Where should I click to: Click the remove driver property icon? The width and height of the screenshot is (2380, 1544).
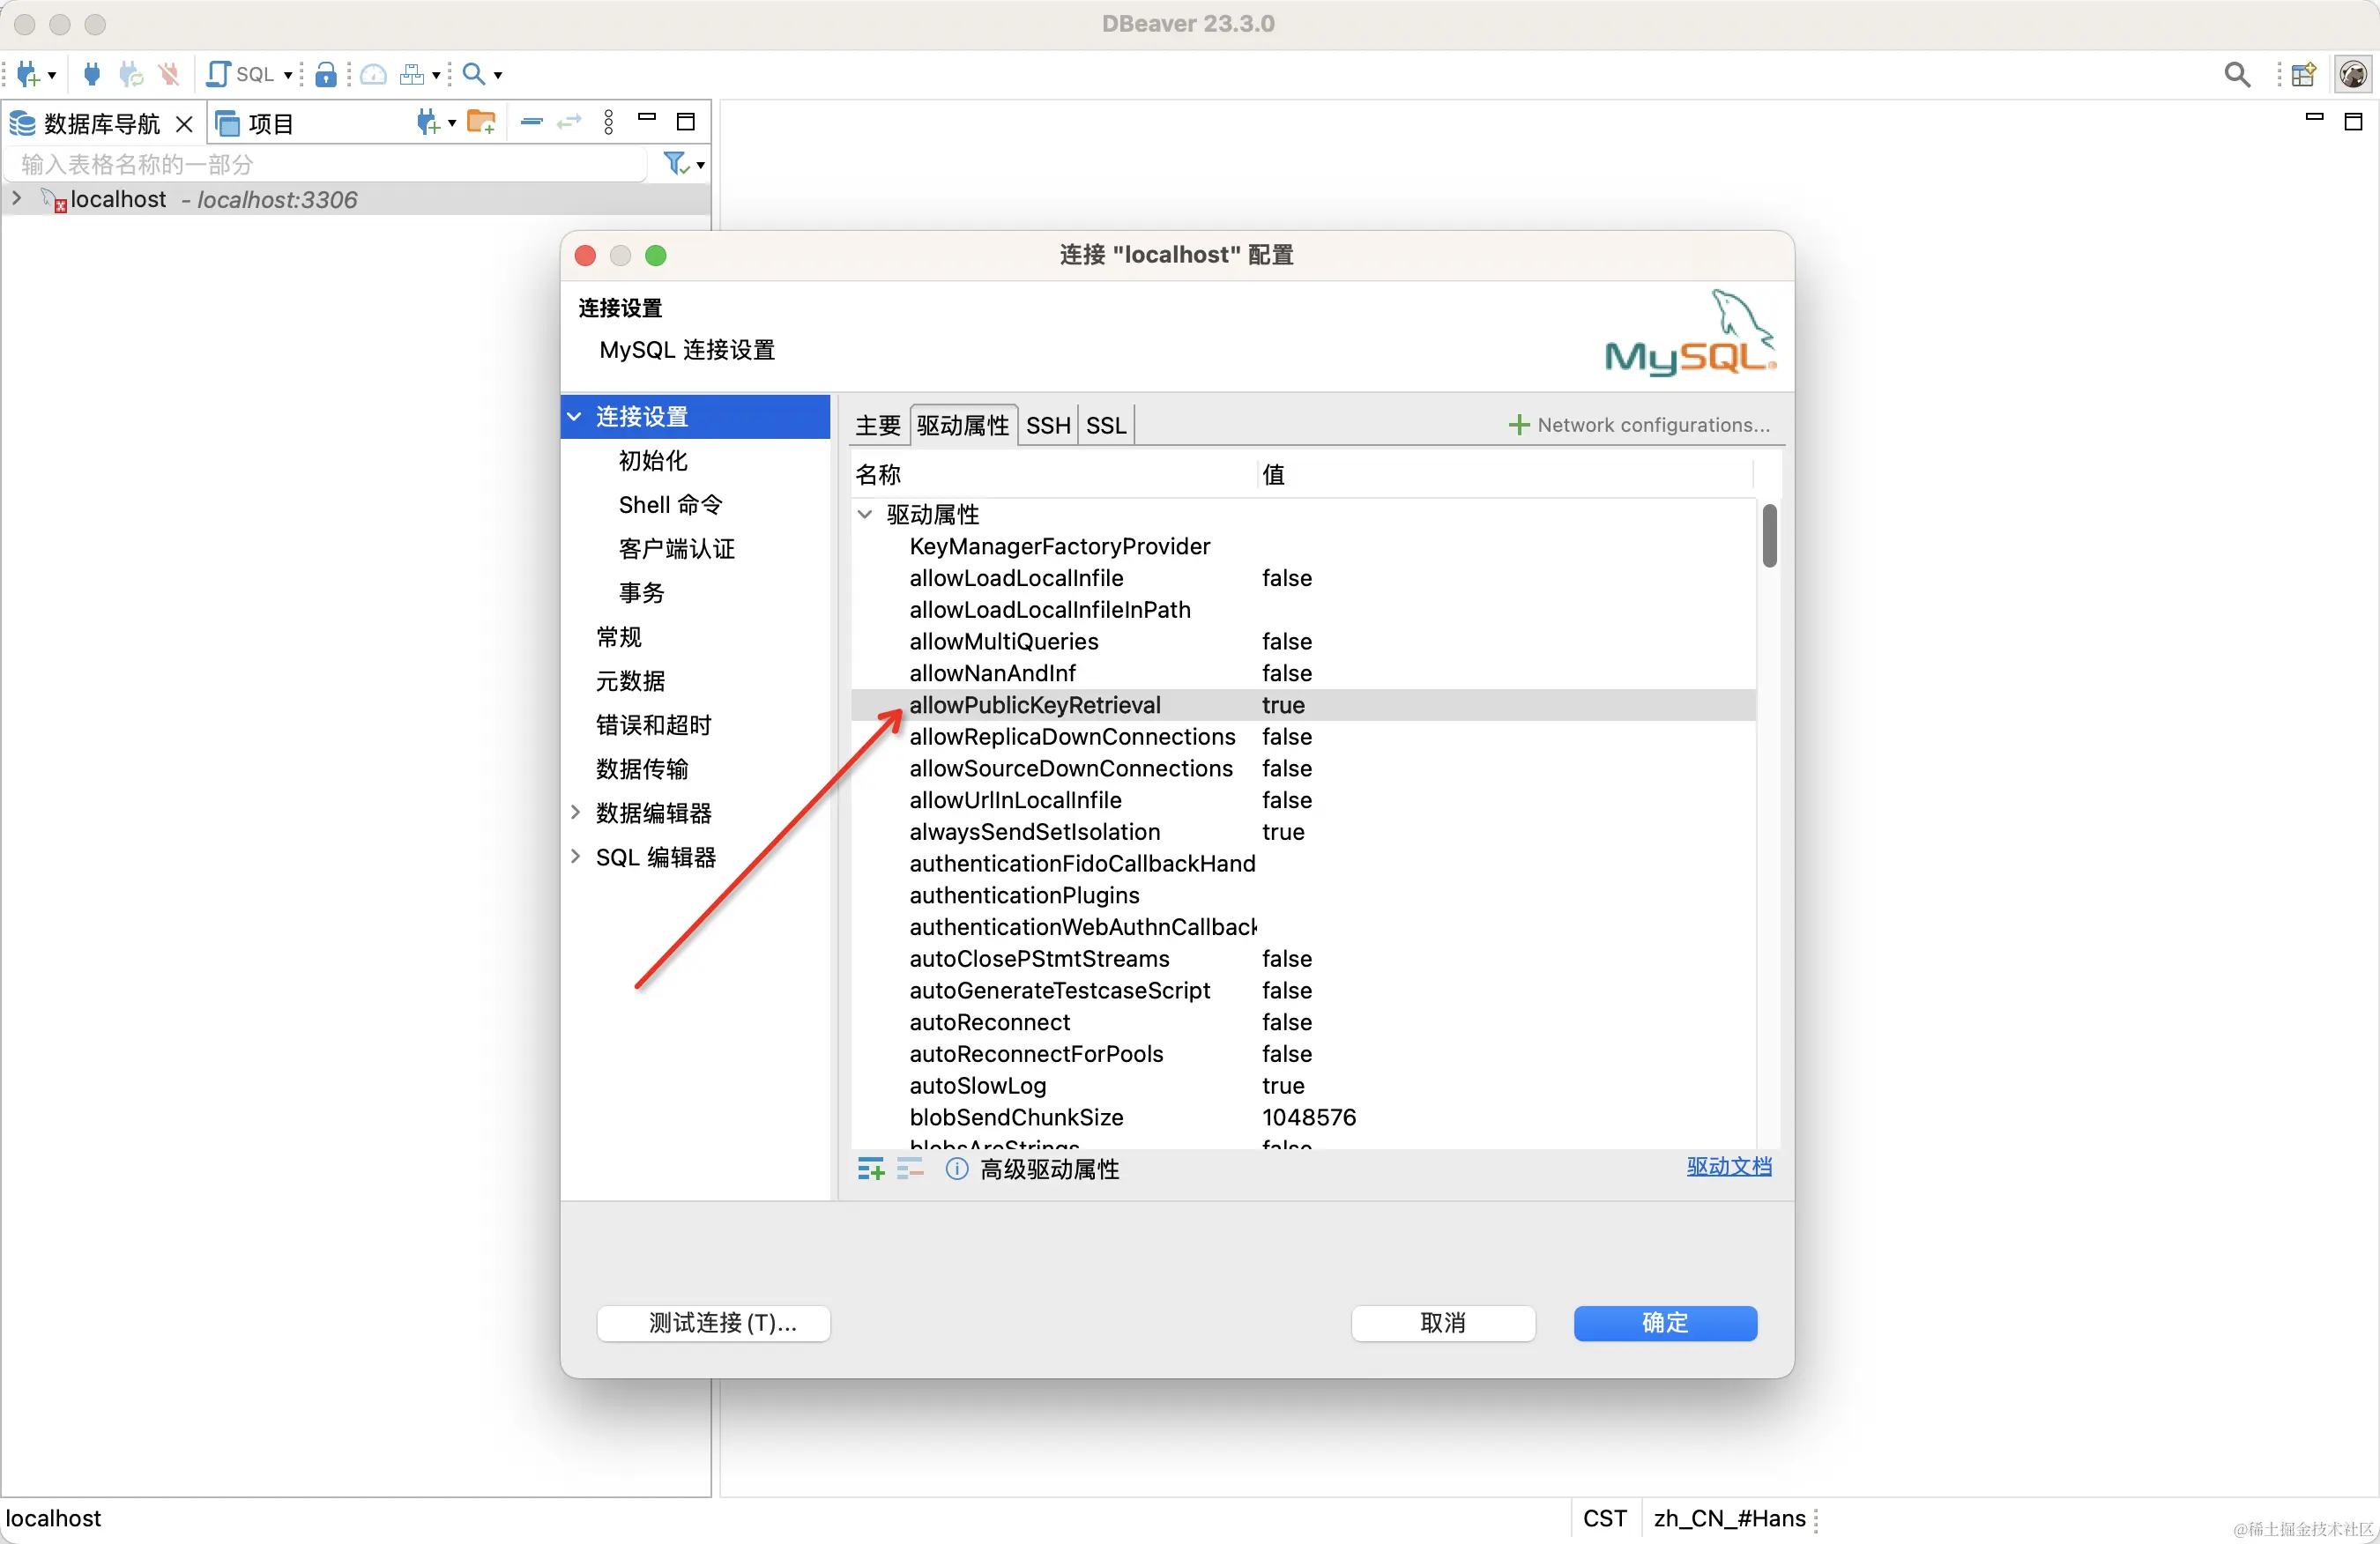click(x=910, y=1169)
